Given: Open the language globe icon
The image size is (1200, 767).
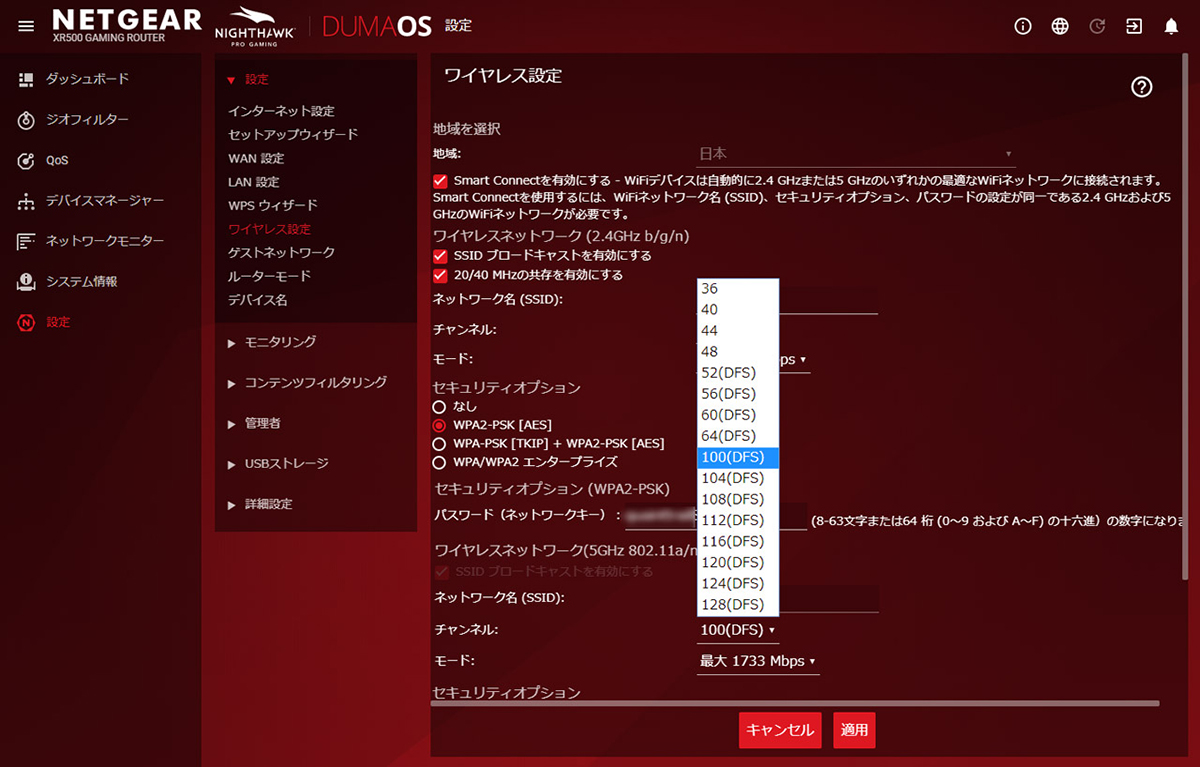Looking at the screenshot, I should [x=1060, y=27].
